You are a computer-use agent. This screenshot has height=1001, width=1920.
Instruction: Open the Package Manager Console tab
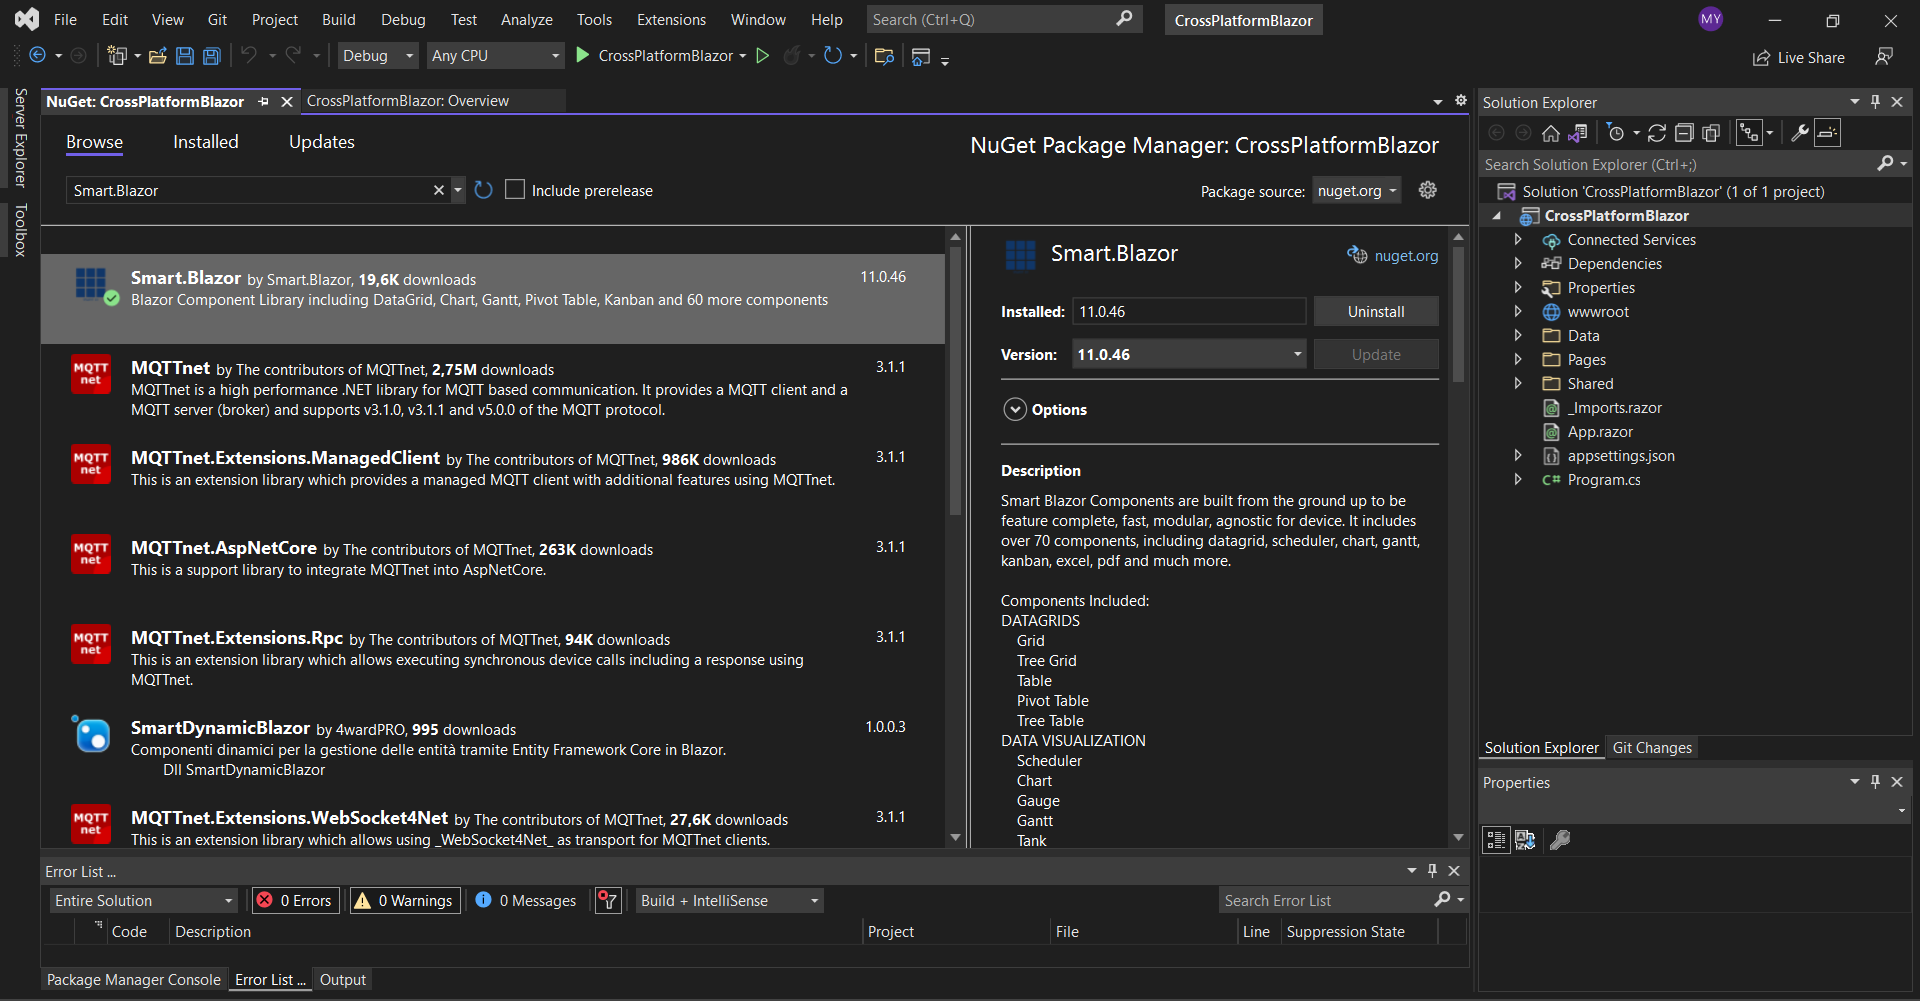tap(134, 979)
